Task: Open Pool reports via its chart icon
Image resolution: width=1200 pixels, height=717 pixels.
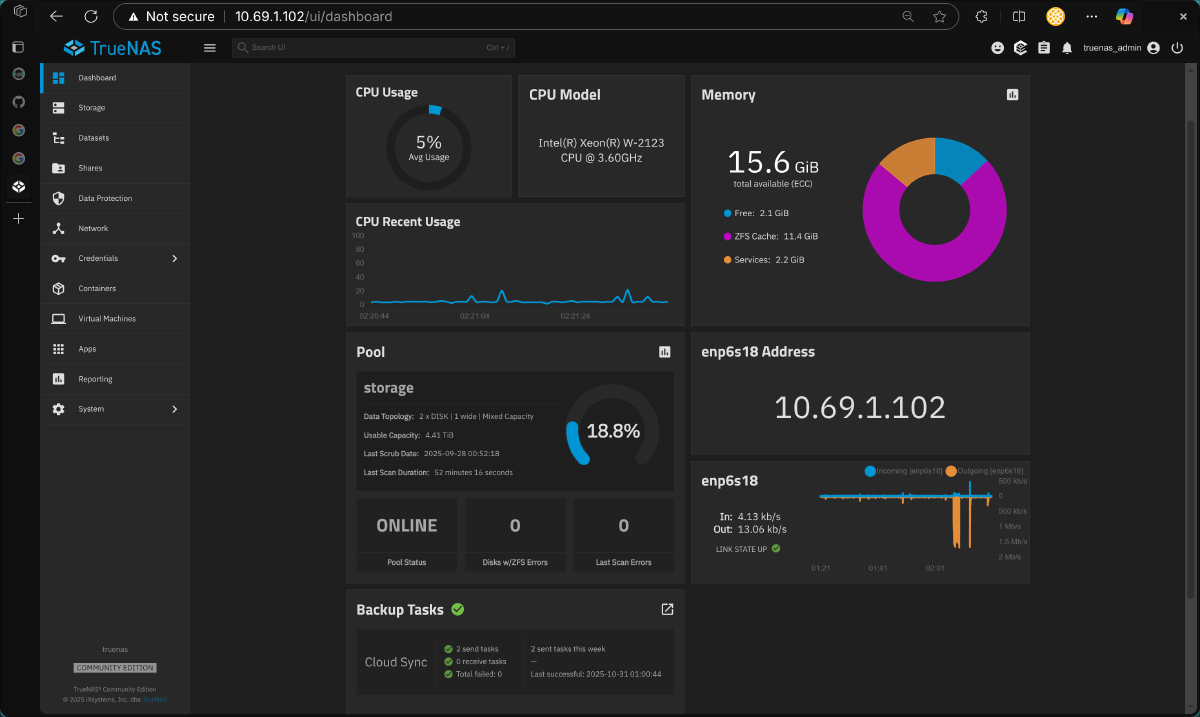Action: (667, 351)
